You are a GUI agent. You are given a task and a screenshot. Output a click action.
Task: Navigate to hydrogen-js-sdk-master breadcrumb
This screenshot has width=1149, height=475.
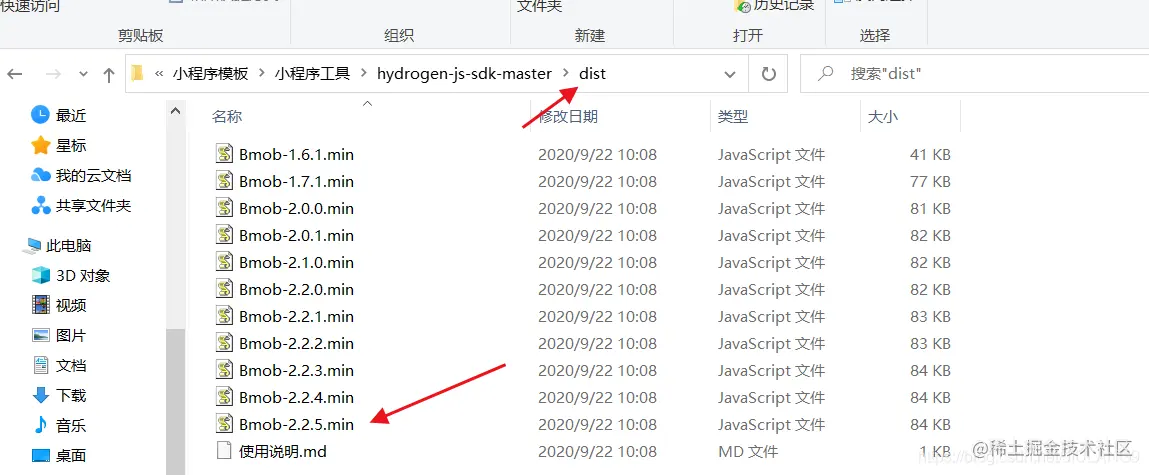point(465,74)
